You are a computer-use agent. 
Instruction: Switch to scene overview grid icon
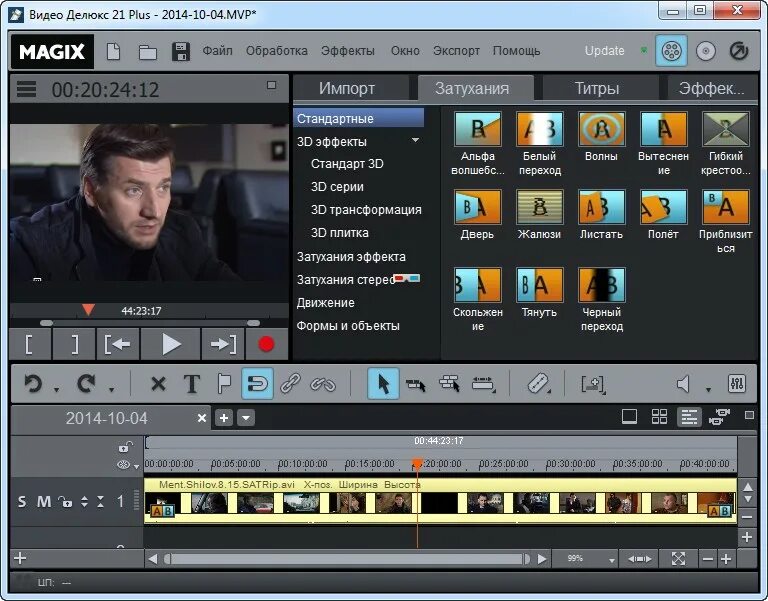tap(659, 417)
